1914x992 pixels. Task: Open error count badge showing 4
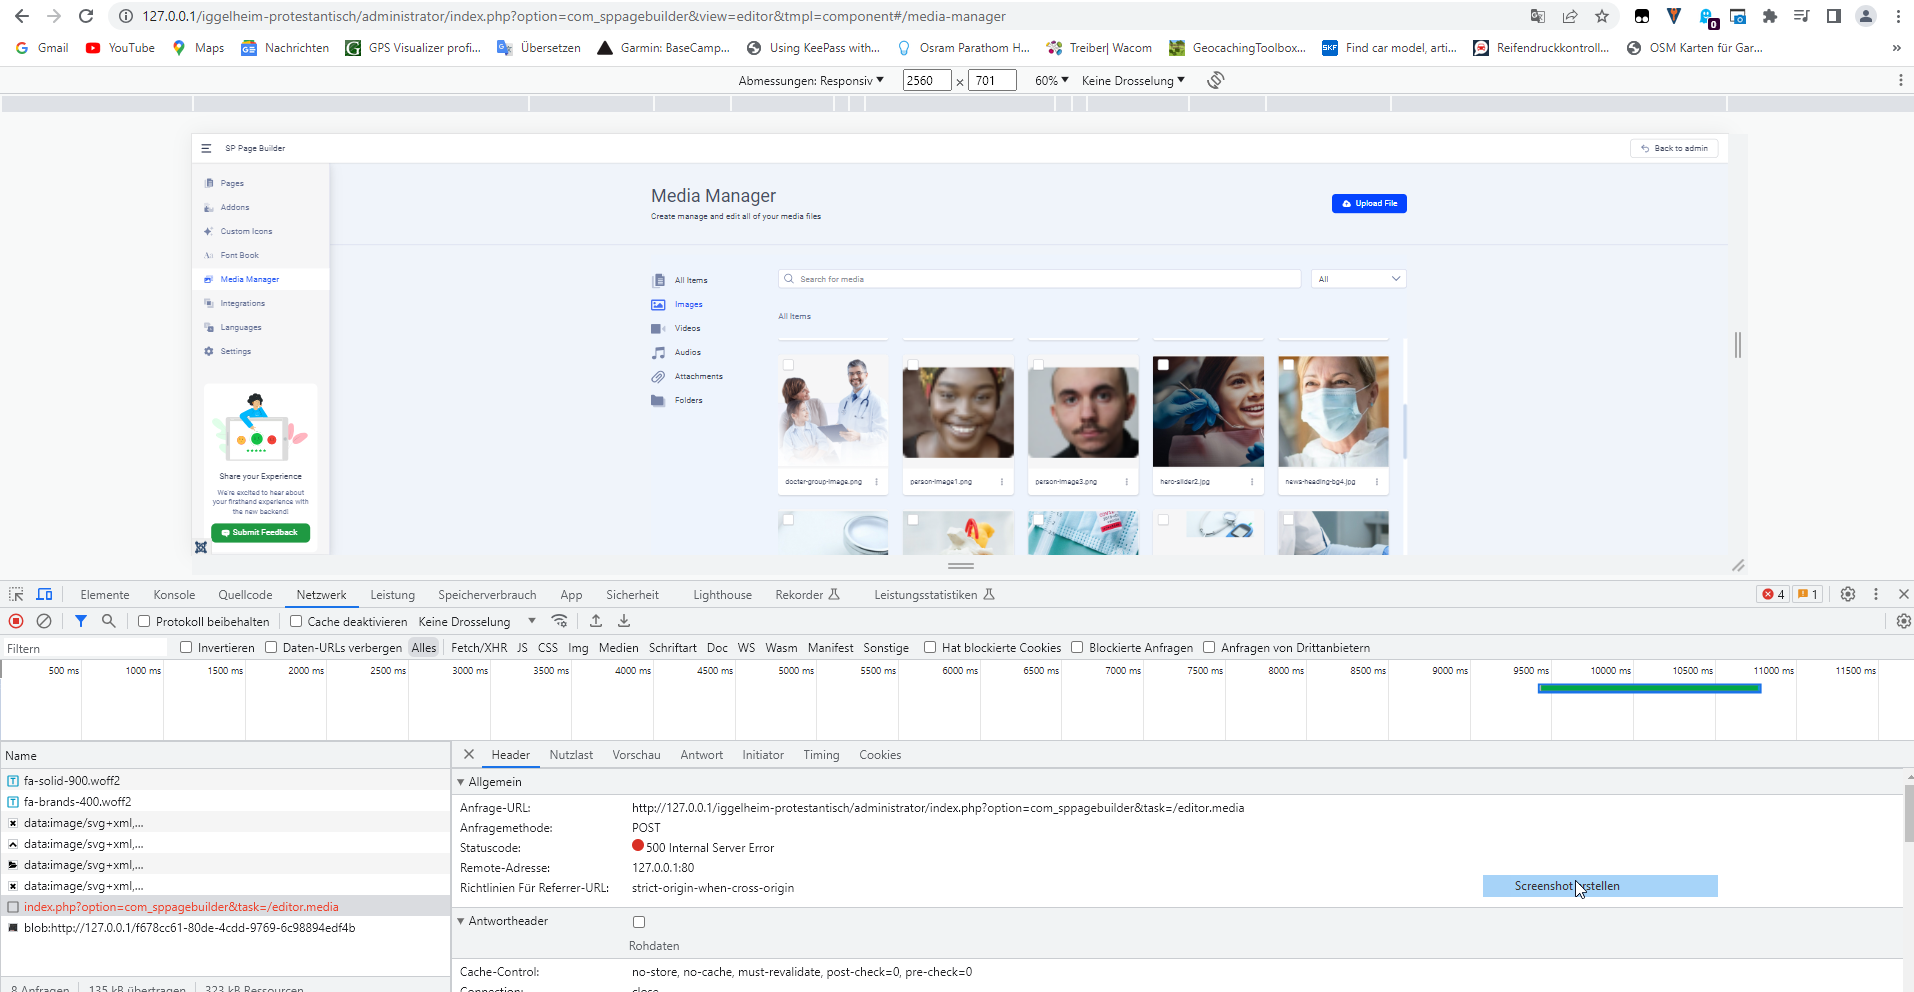(x=1774, y=594)
